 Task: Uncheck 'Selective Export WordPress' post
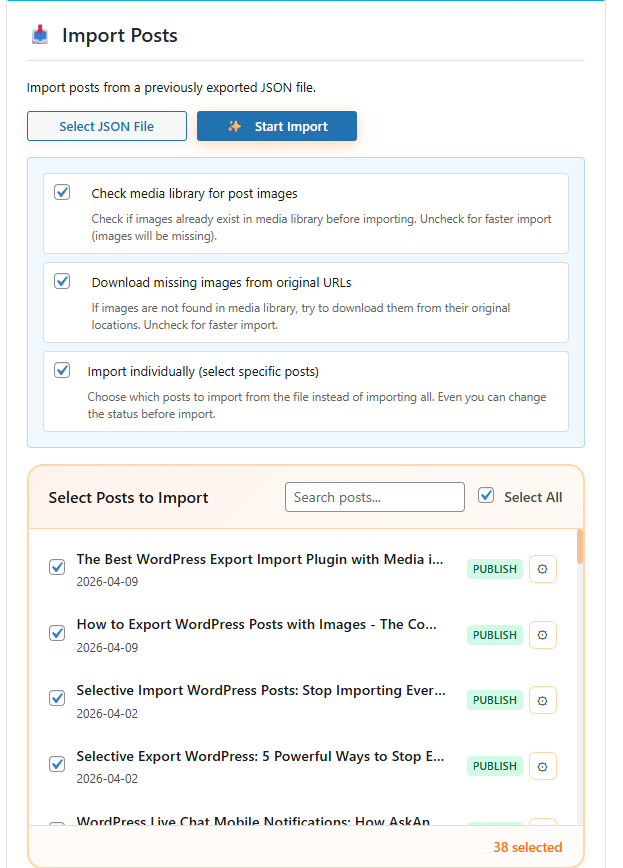[57, 764]
